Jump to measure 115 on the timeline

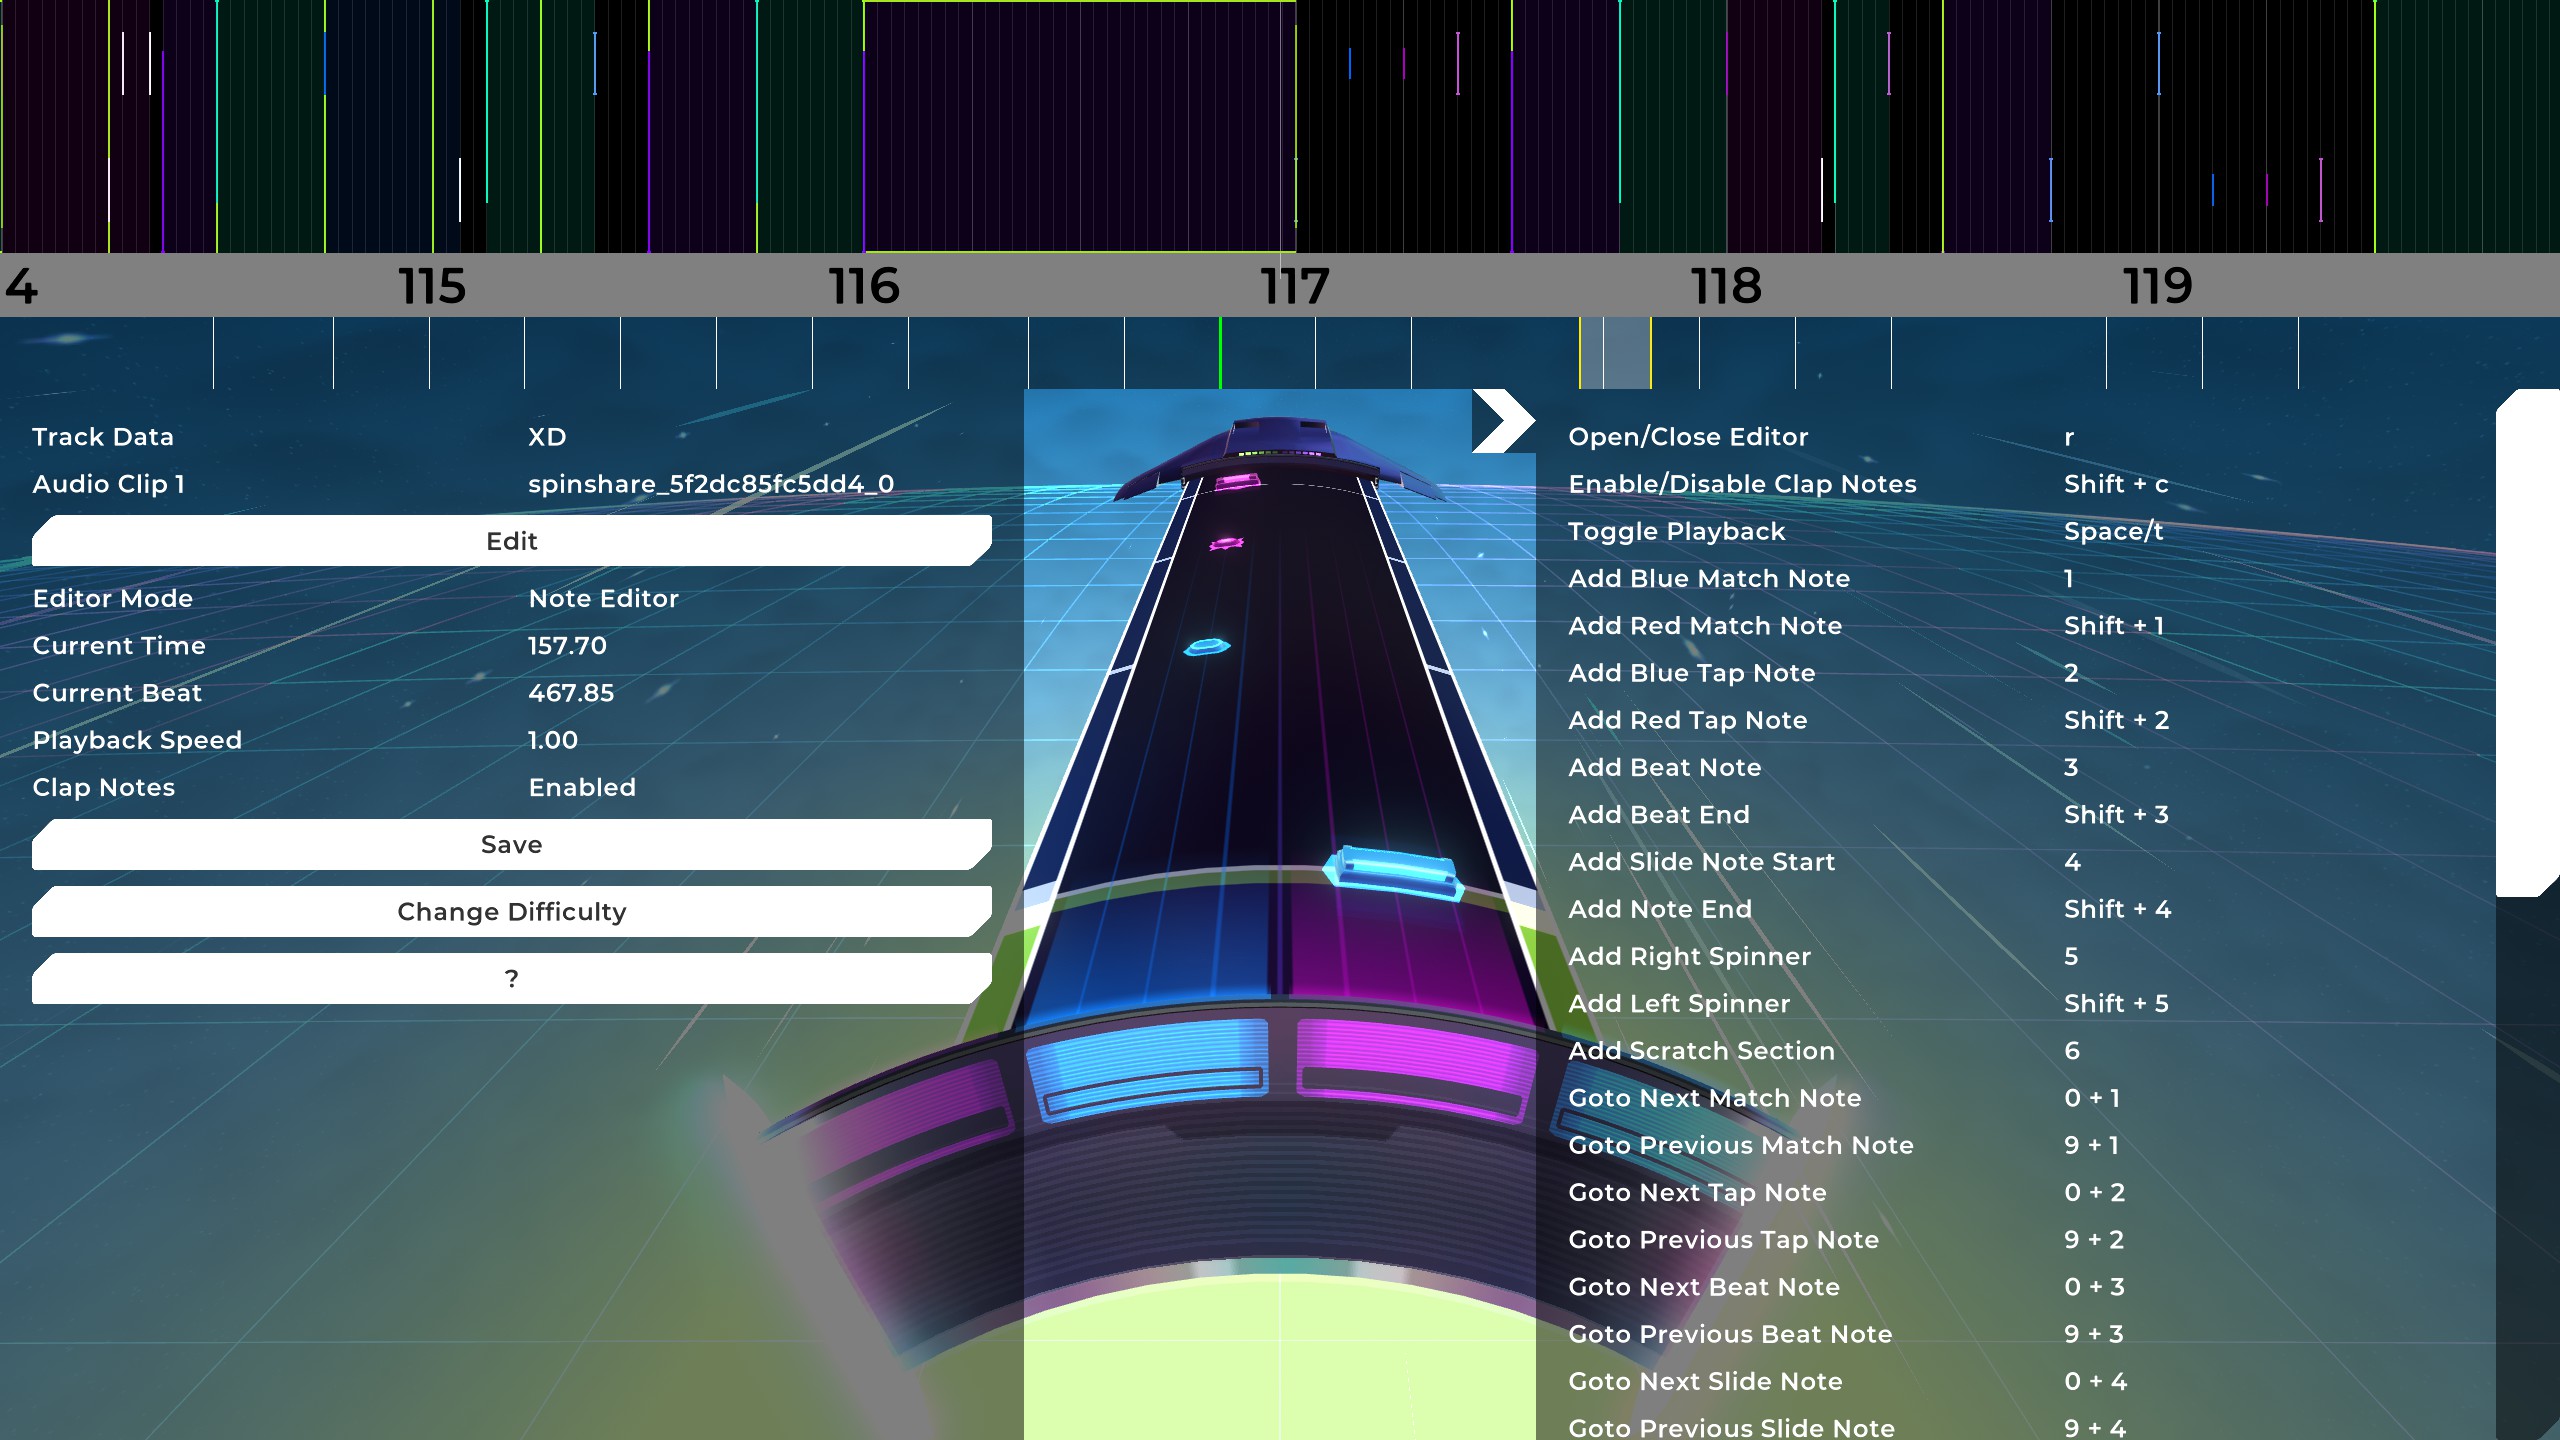coord(432,287)
